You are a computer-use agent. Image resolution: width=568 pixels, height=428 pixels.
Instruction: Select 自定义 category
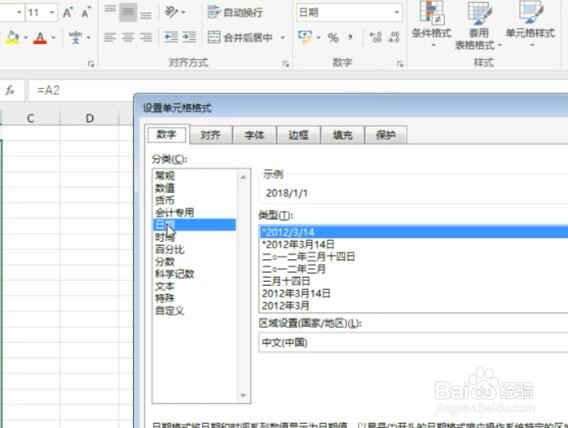(170, 311)
